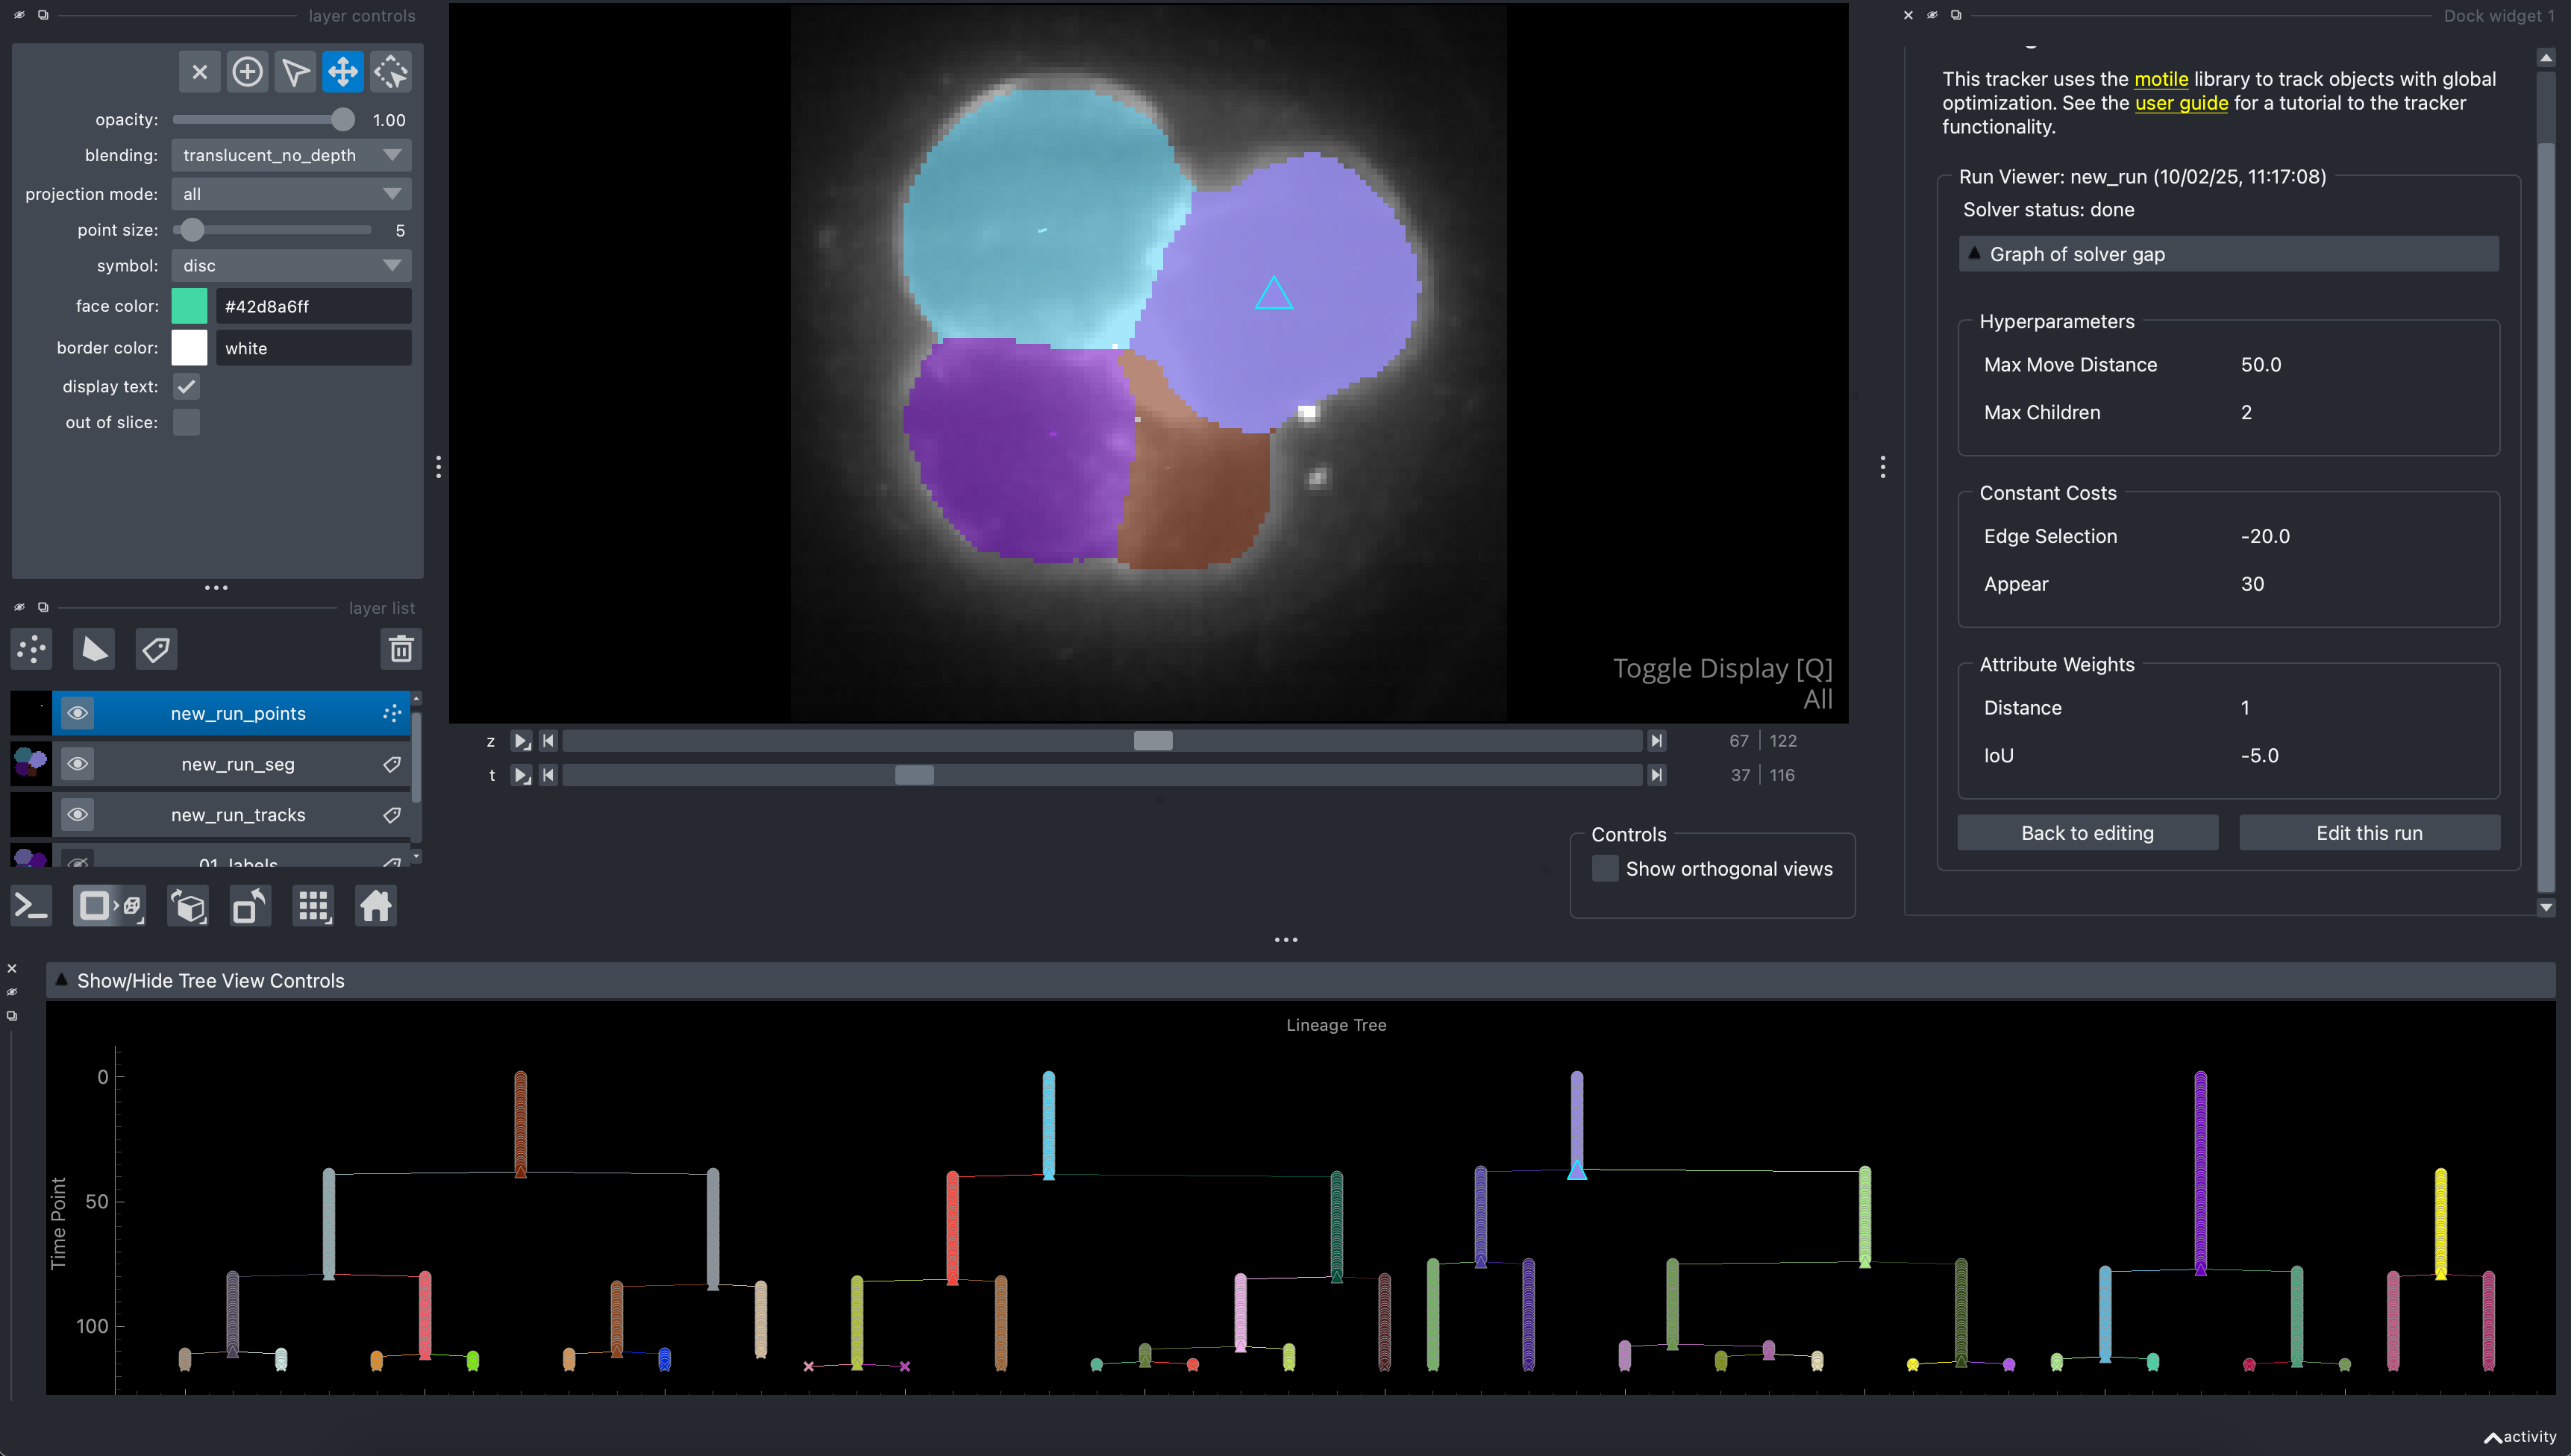Open the symbol dropdown set to disc
This screenshot has width=2571, height=1456.
coord(291,266)
